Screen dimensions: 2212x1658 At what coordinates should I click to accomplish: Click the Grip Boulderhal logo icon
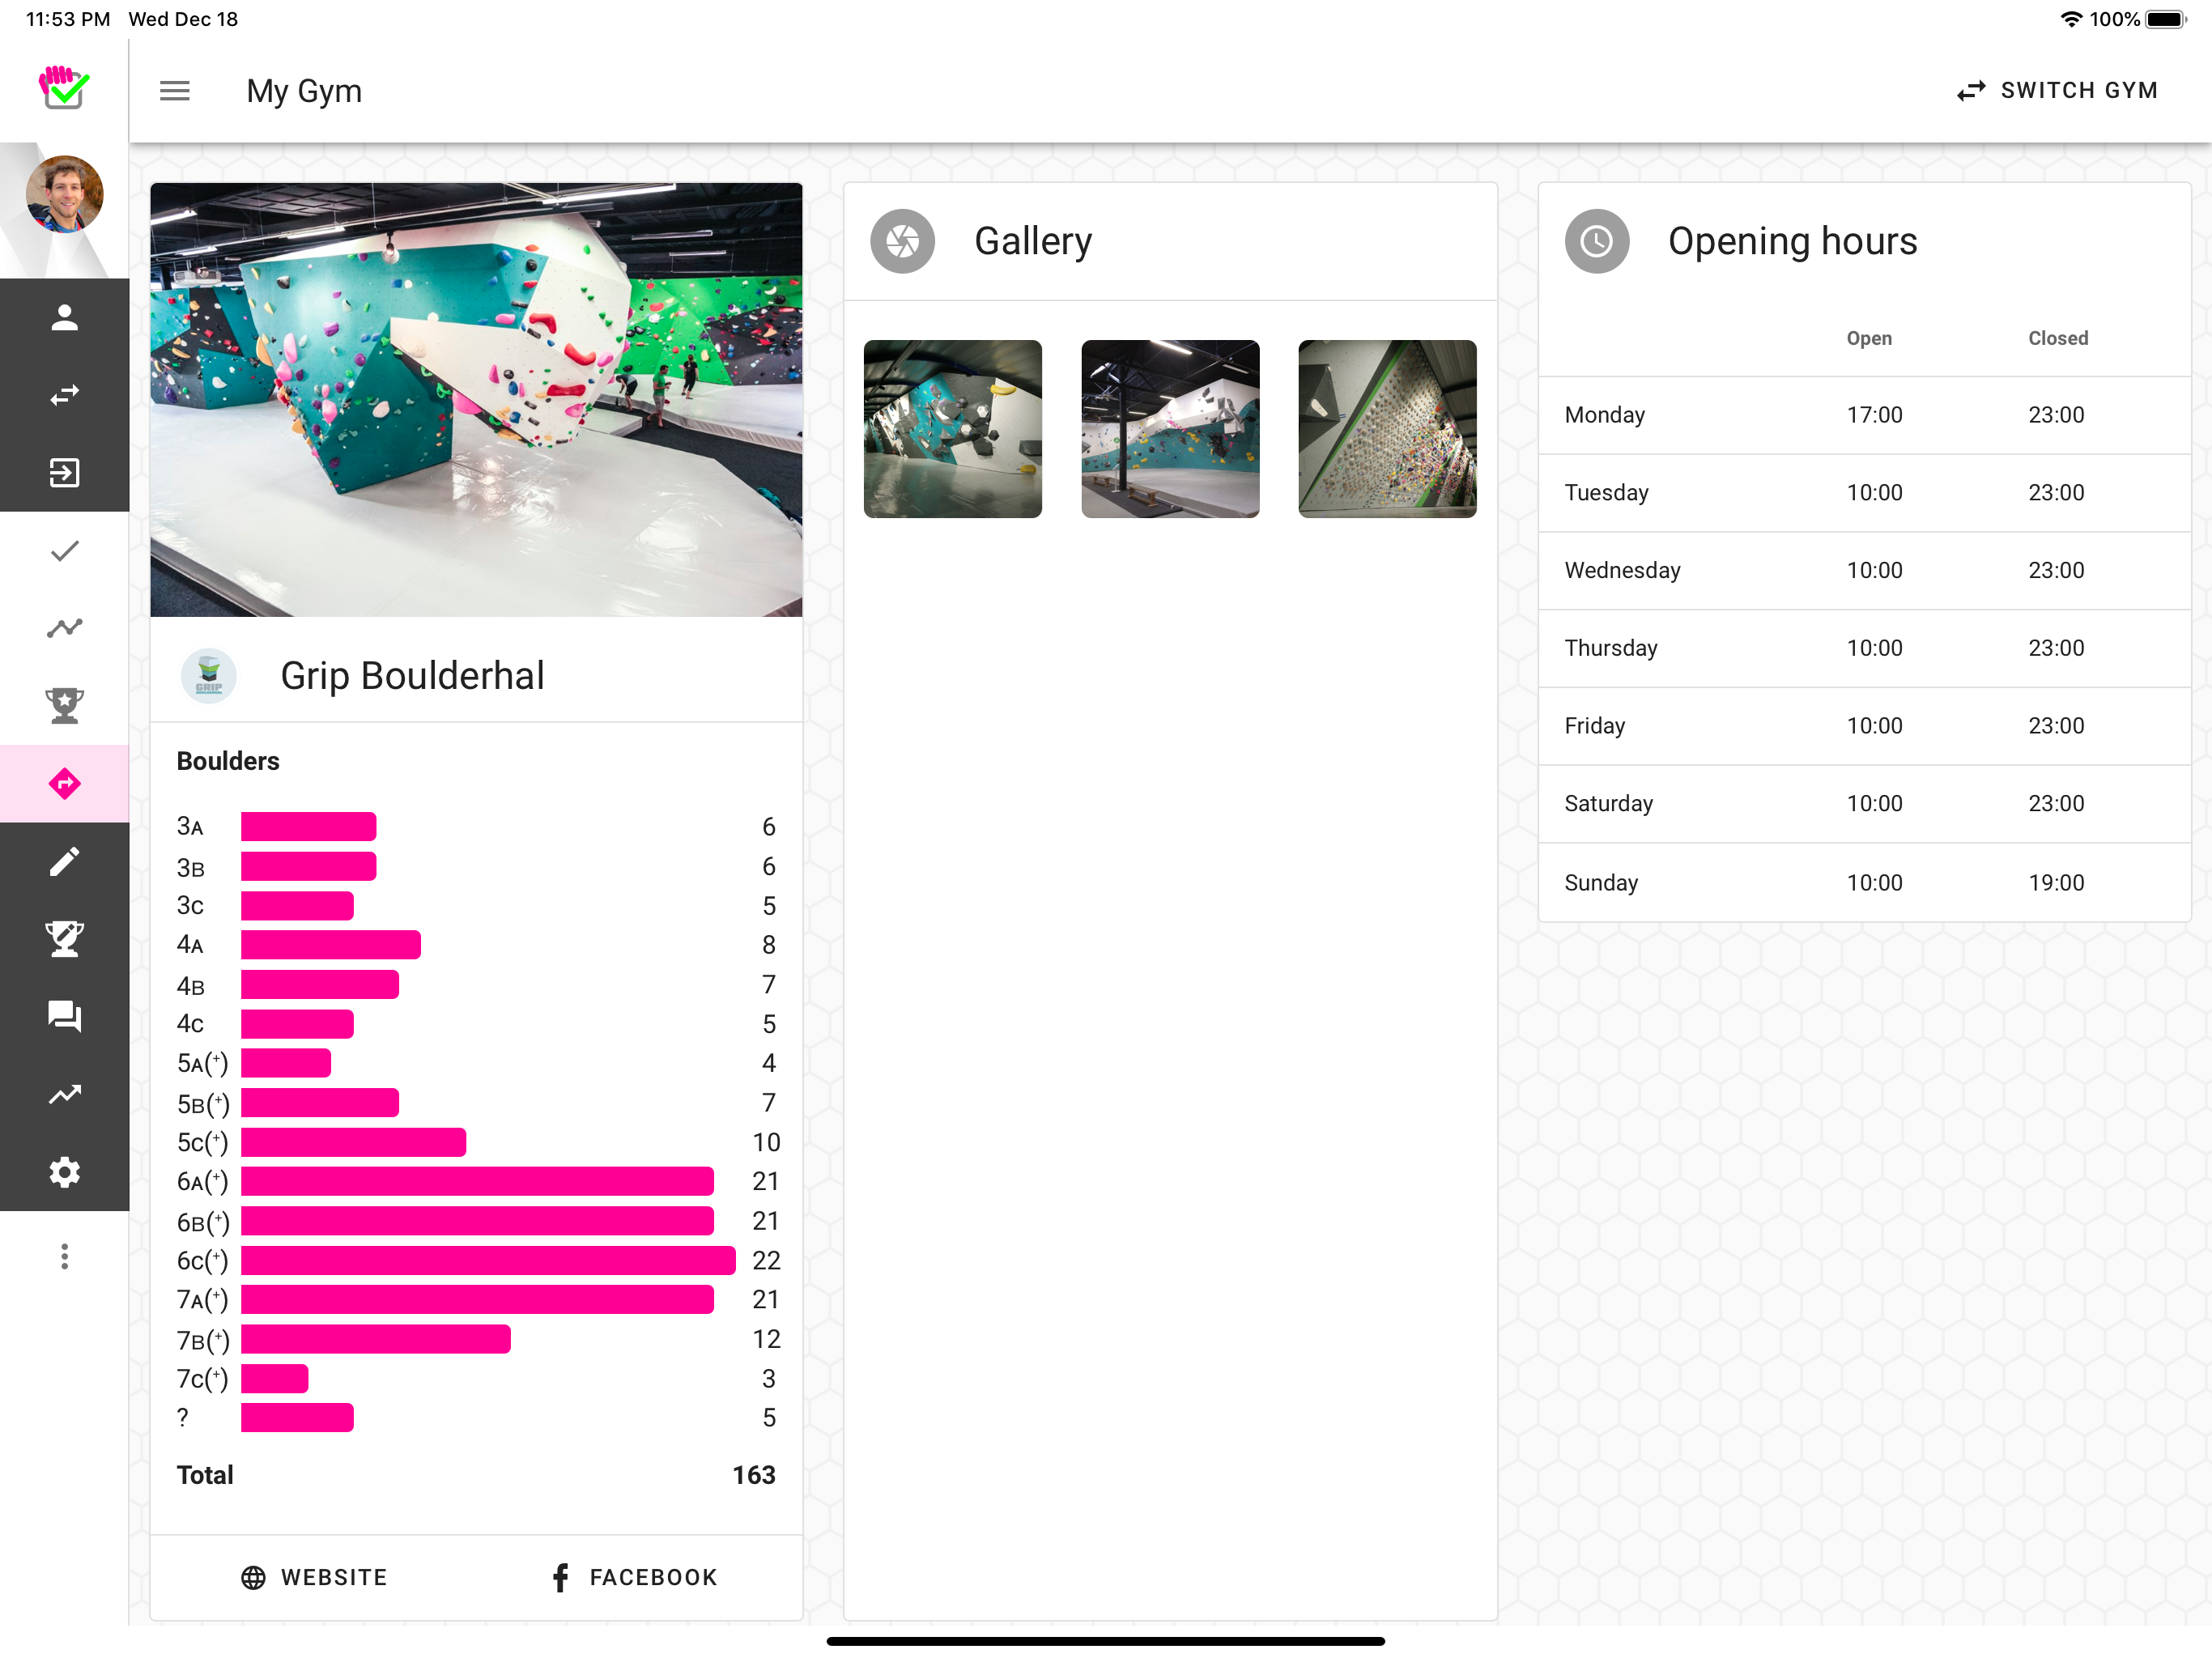[x=208, y=676]
